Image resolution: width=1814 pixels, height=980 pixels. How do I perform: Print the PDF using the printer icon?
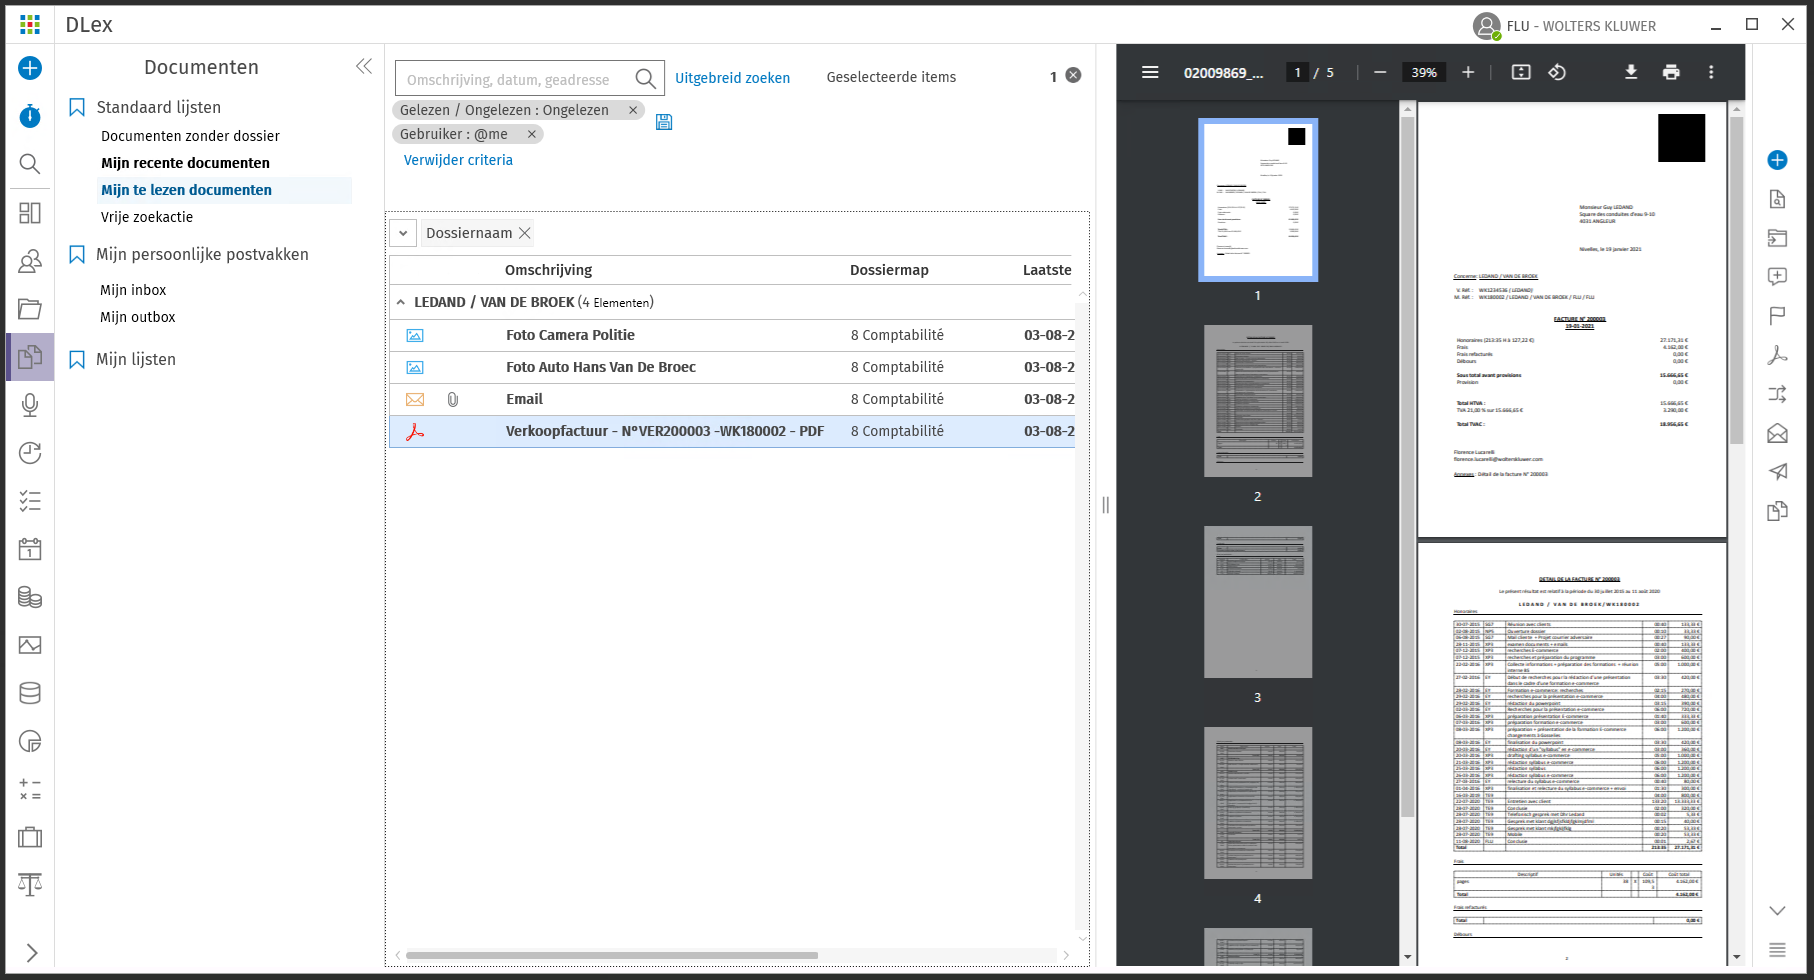pos(1671,72)
